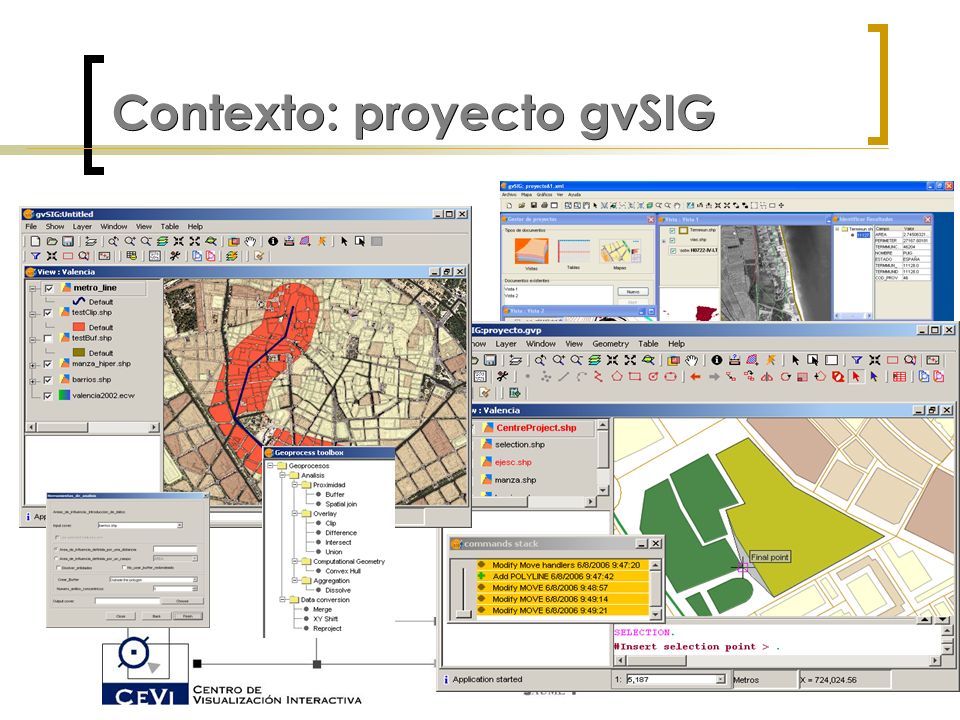Click red undo arrow in proyecto.gvp toolbar
The image size is (960, 720).
(x=695, y=377)
